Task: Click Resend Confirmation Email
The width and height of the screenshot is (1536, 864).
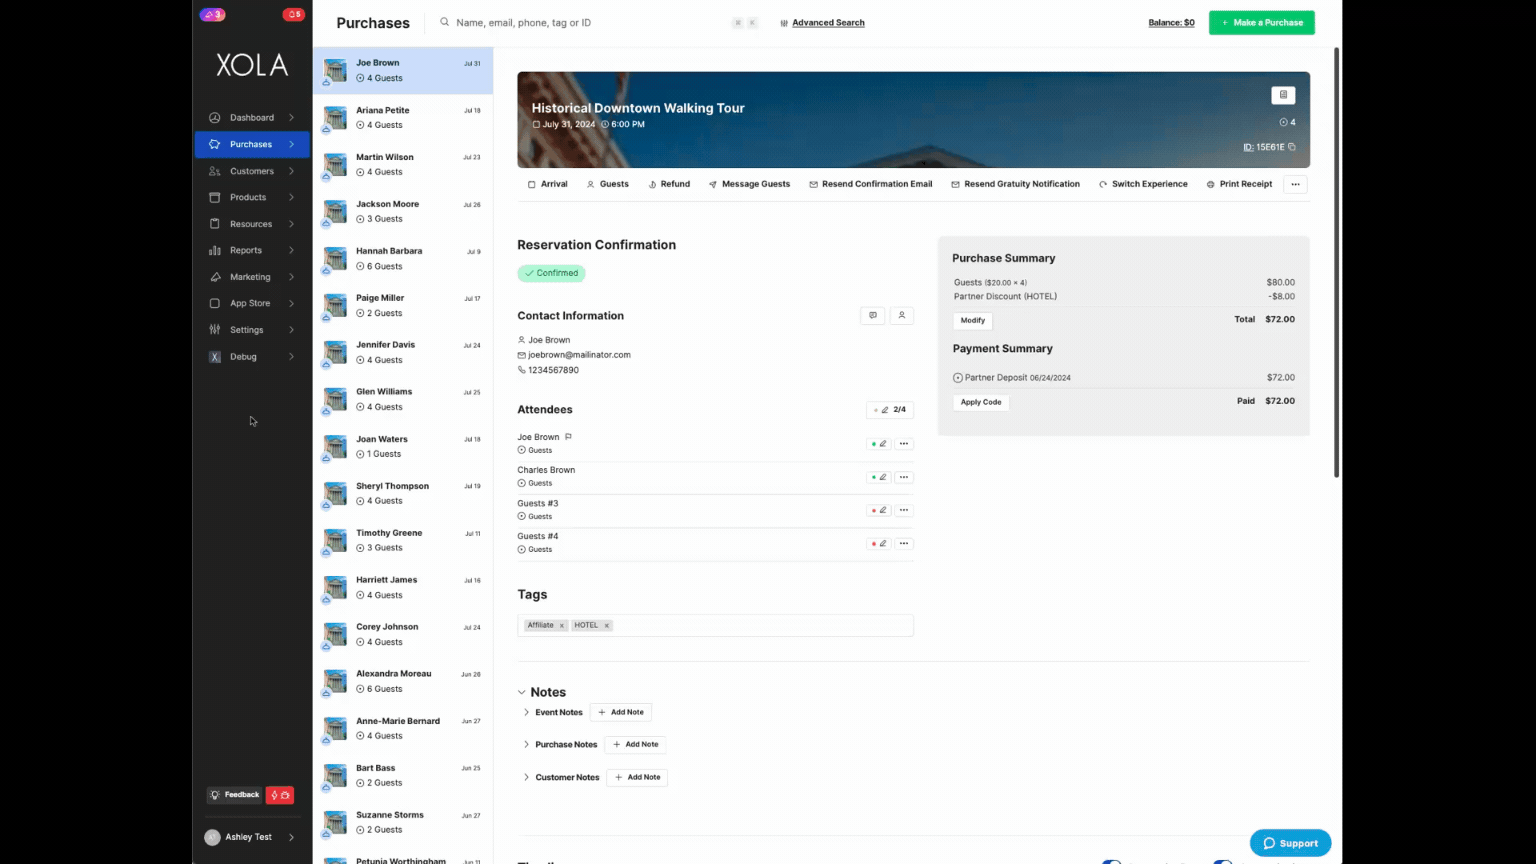Action: (x=871, y=184)
